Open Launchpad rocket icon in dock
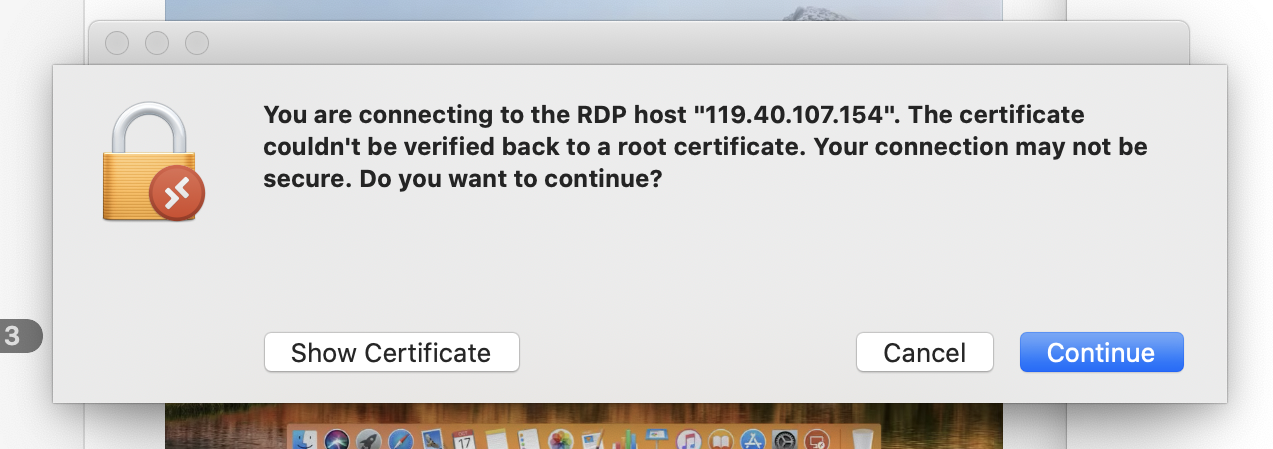 click(x=368, y=440)
